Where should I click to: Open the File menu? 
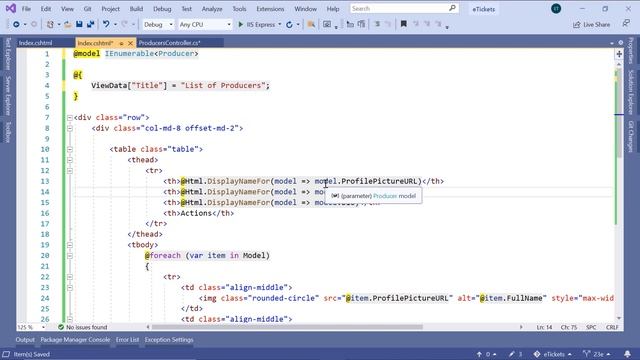point(26,9)
